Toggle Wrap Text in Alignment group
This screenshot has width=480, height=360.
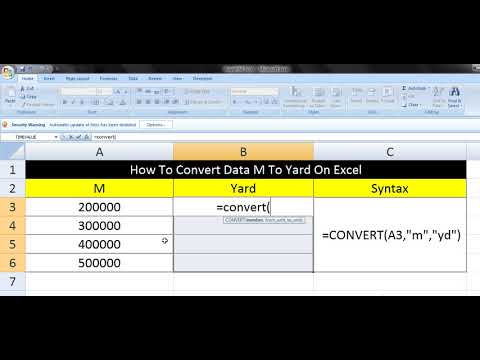click(x=197, y=91)
